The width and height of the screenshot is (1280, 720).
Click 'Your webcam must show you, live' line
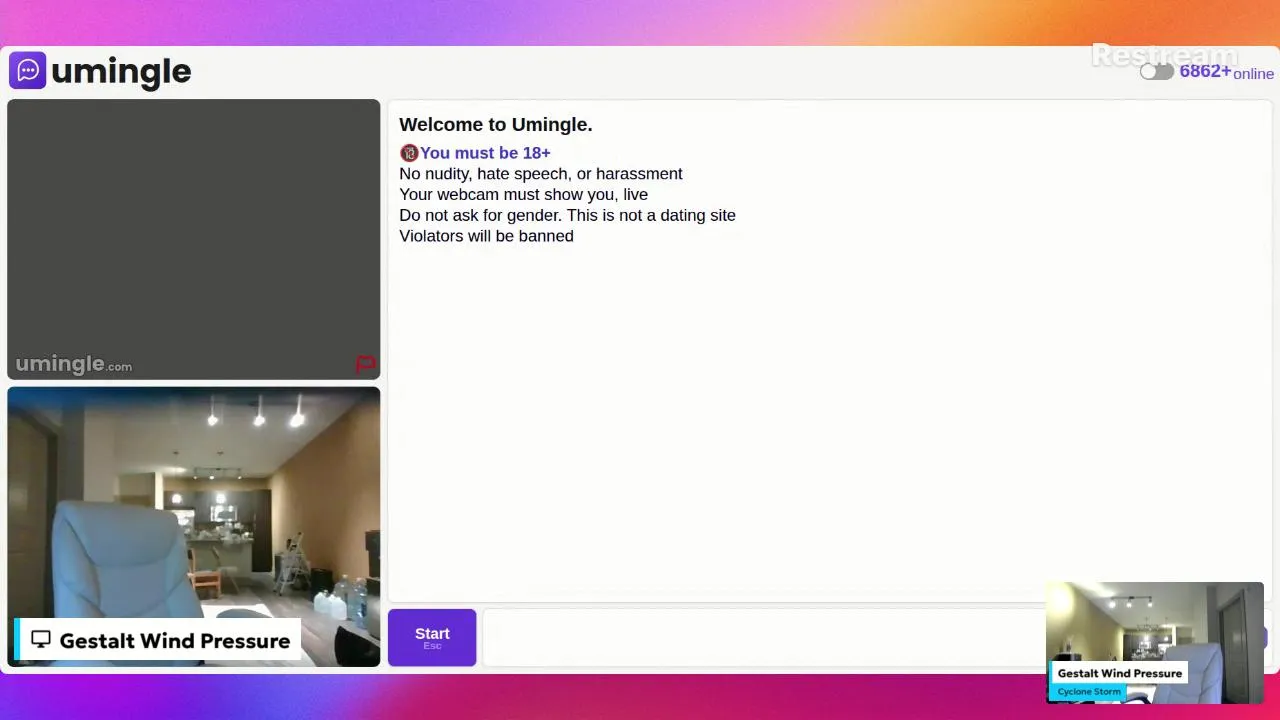(x=523, y=195)
